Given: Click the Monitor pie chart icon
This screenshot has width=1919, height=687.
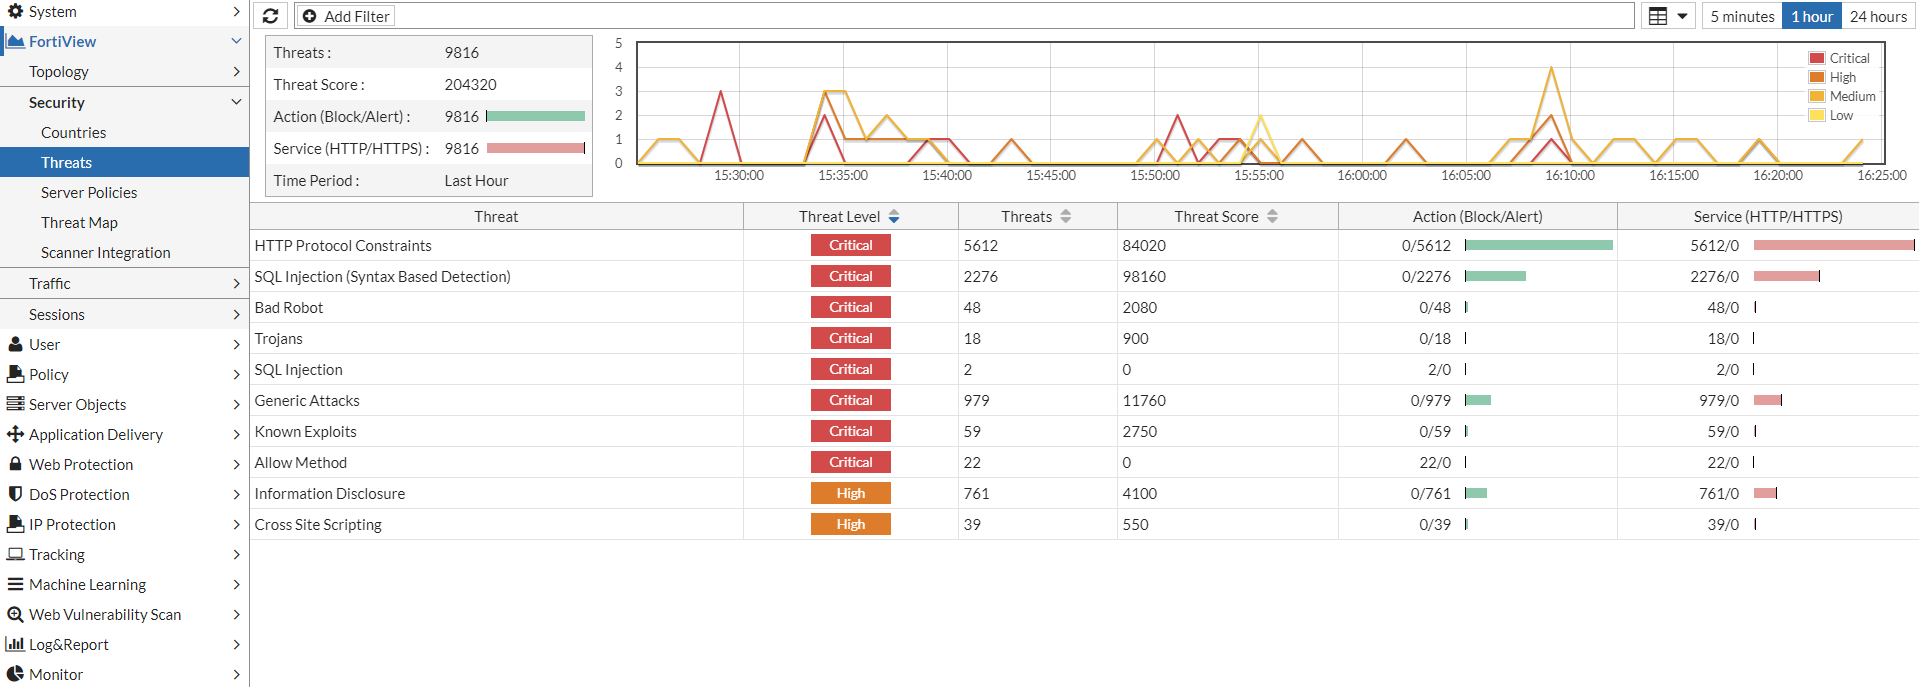Looking at the screenshot, I should pyautogui.click(x=15, y=674).
